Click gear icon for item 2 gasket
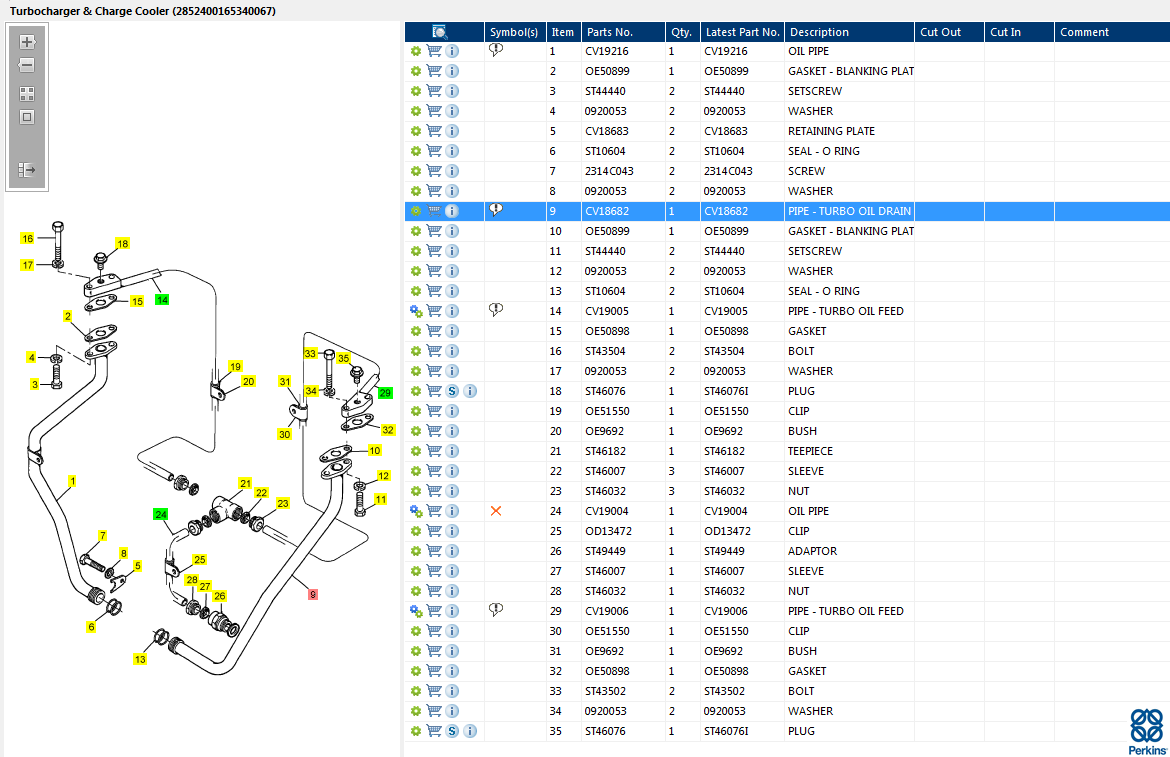Screen dimensions: 1170x757 click(x=416, y=72)
